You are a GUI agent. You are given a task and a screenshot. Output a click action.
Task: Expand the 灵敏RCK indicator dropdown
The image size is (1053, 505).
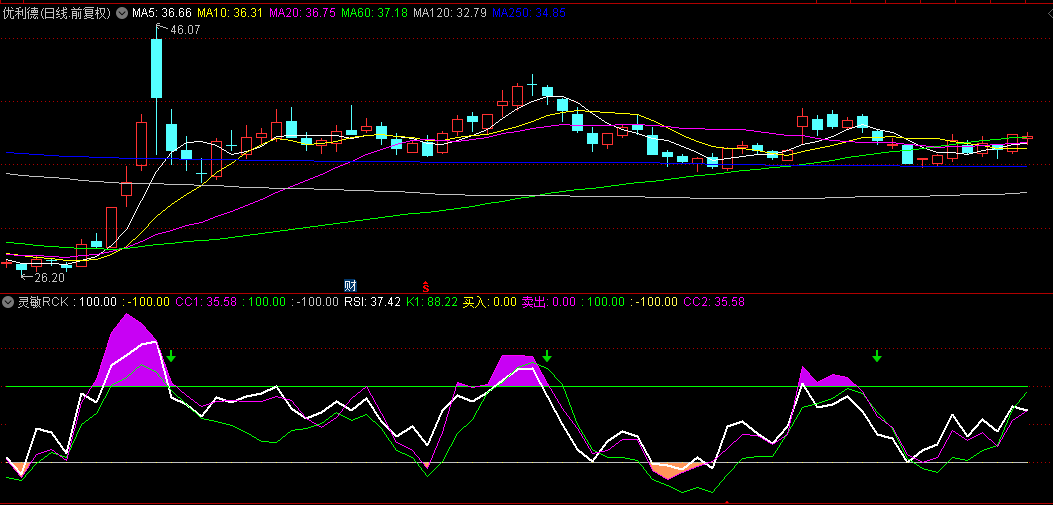(x=9, y=301)
